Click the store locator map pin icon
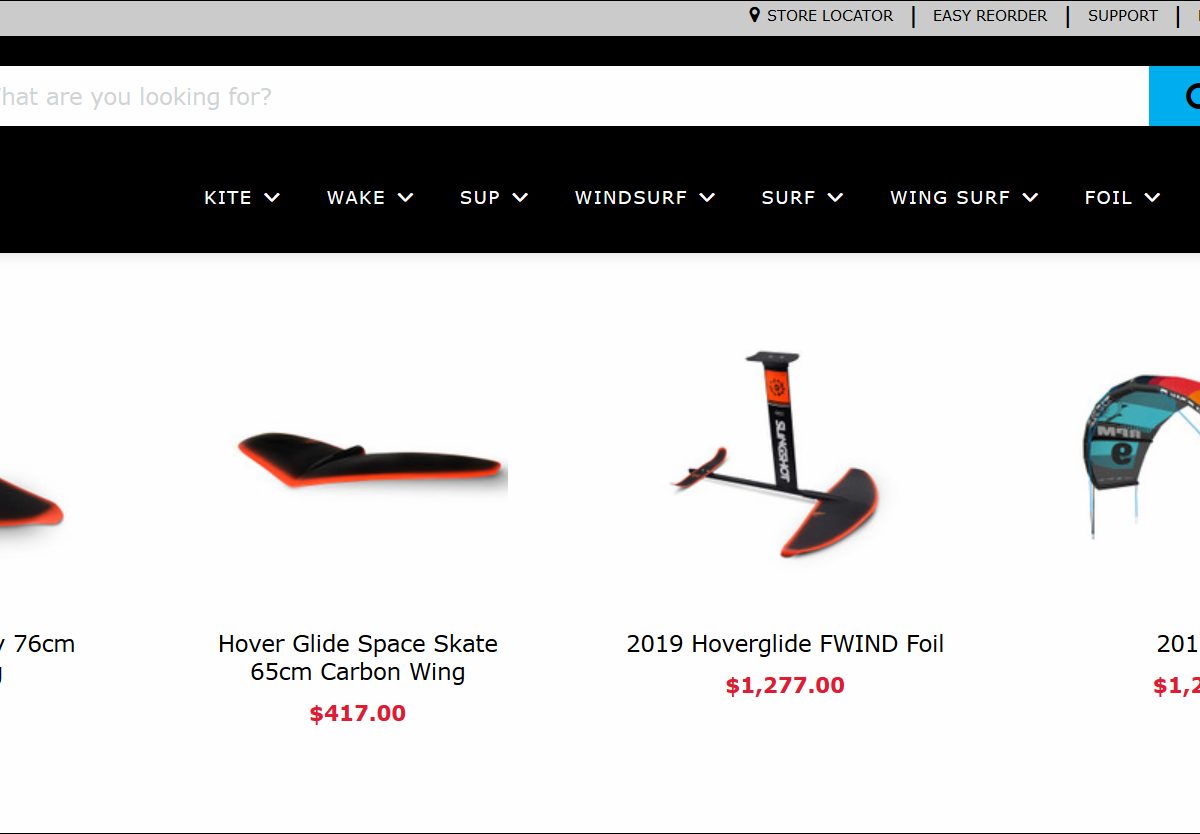 754,15
